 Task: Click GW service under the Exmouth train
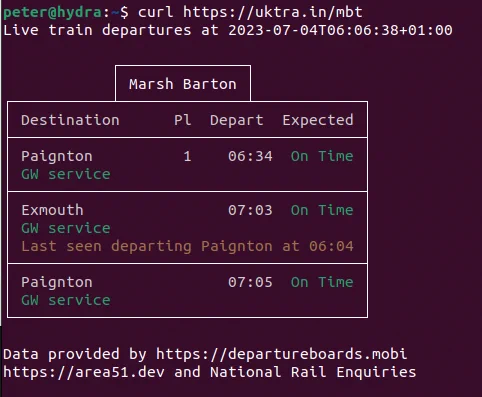point(66,228)
